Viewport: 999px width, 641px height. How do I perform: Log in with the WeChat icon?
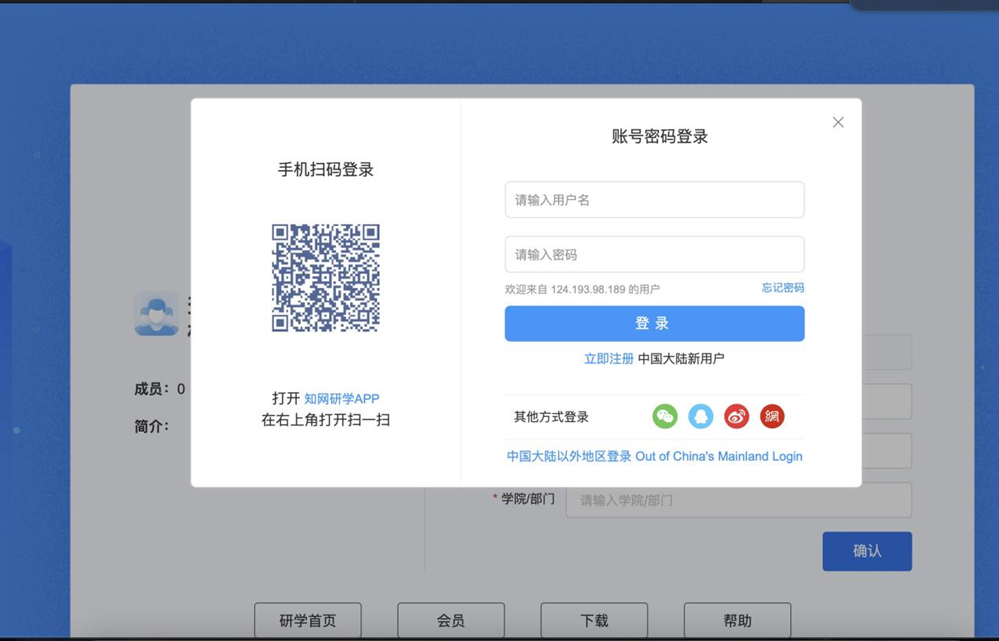(665, 417)
